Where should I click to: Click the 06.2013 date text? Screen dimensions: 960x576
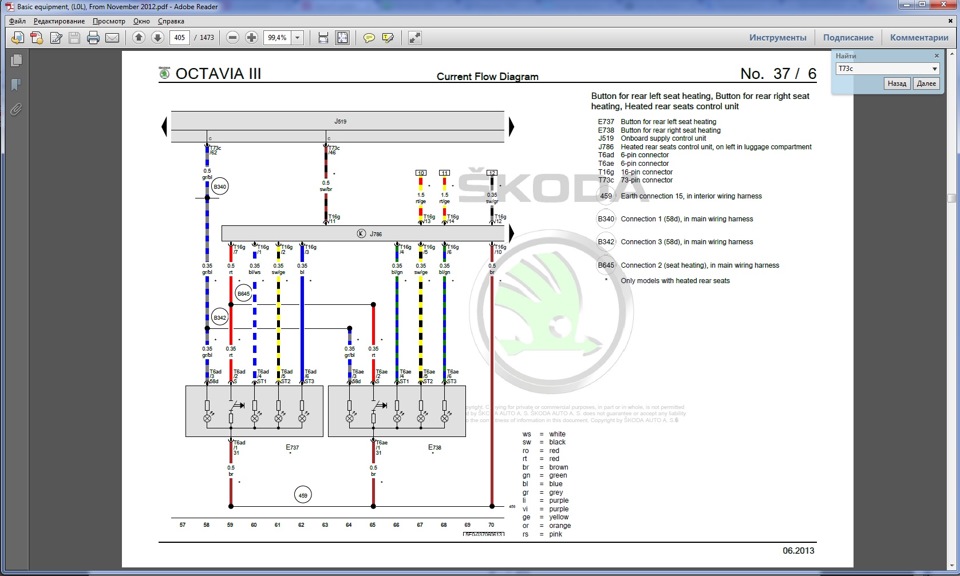click(798, 550)
